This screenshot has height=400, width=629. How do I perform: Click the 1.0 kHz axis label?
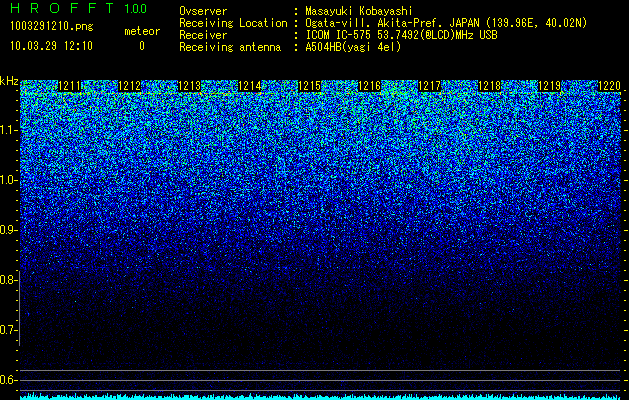[x=7, y=181]
